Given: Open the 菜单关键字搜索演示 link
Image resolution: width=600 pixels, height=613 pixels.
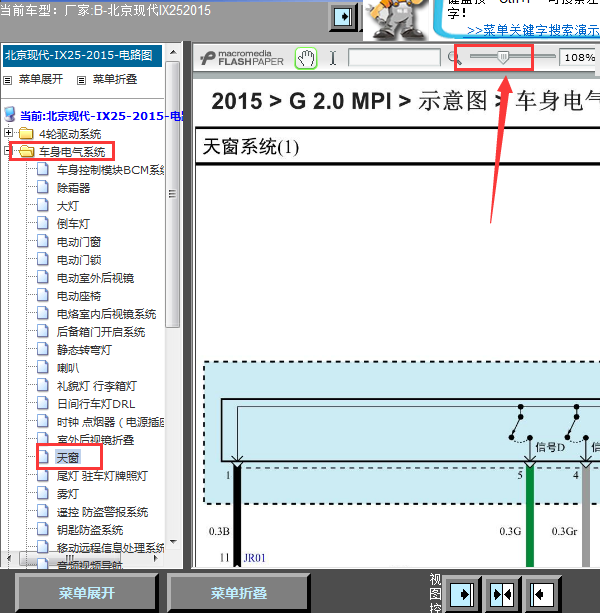Looking at the screenshot, I should [x=533, y=30].
